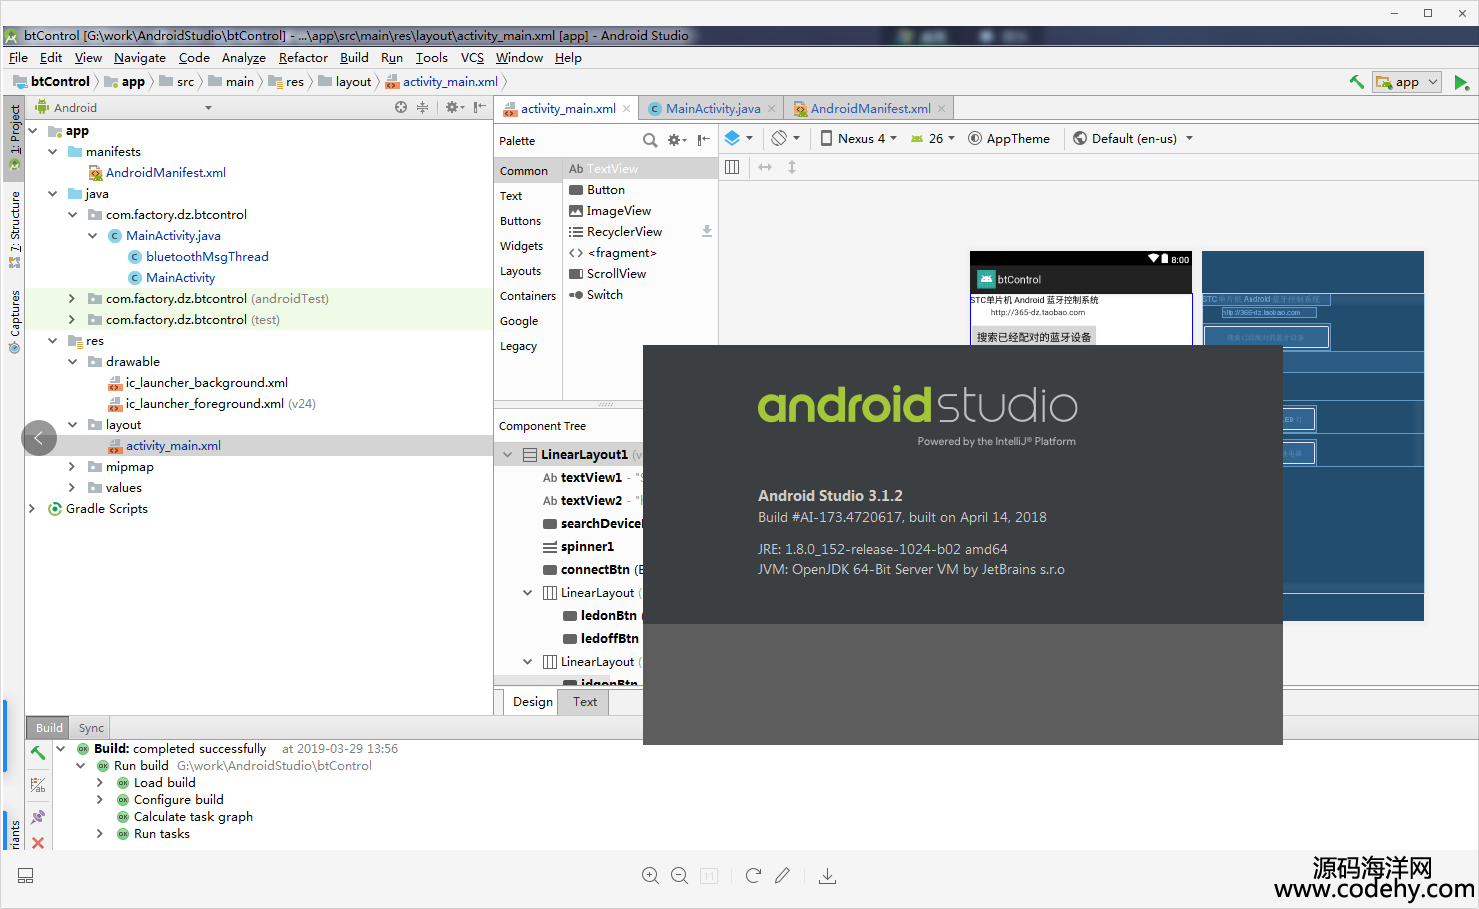Viewport: 1479px width, 909px height.
Task: Close the MainActivity.java editor tab
Action: point(771,109)
